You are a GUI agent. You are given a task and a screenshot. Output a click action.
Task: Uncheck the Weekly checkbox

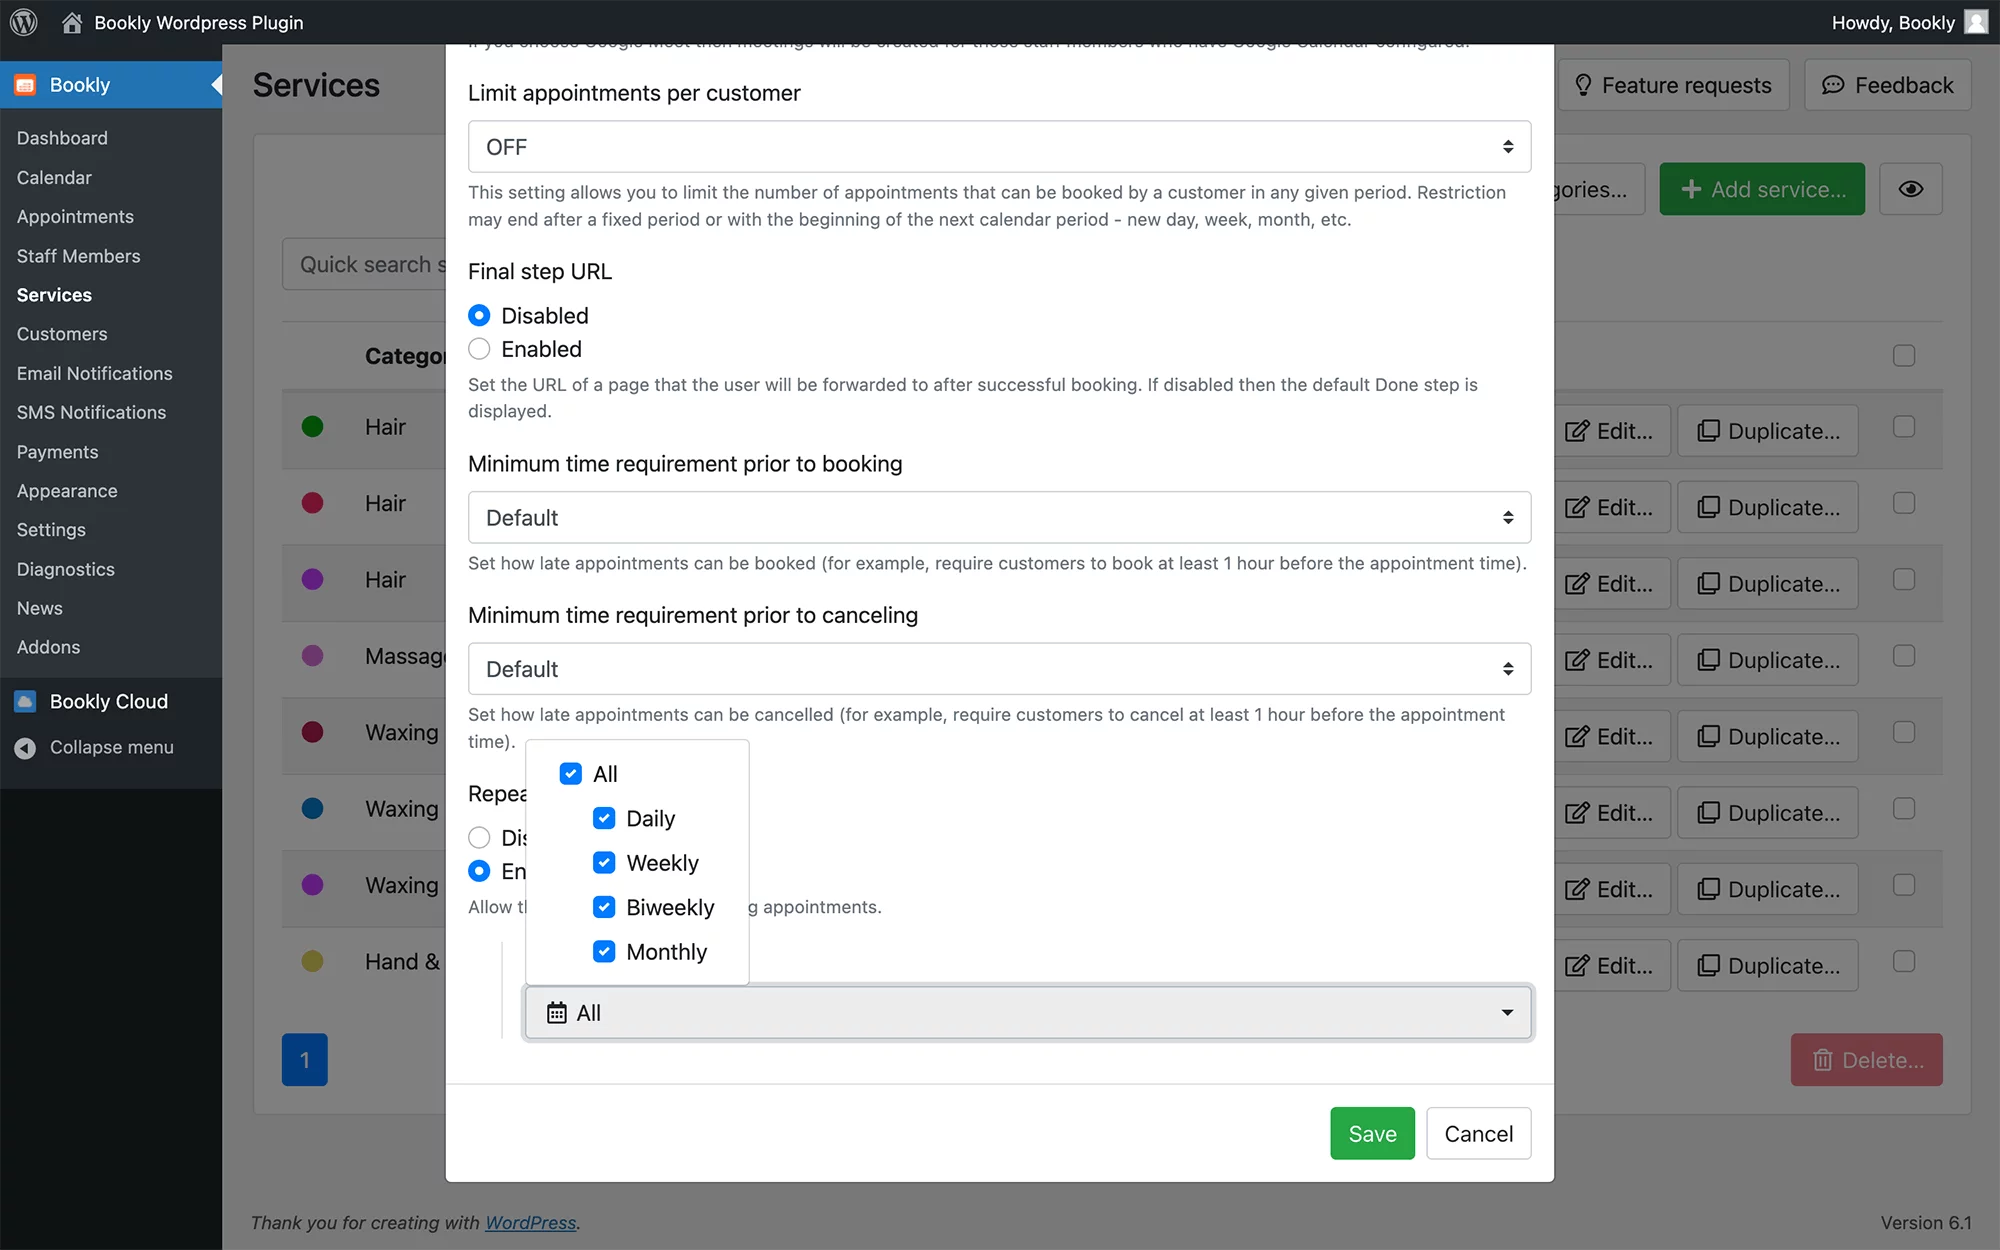[x=604, y=862]
